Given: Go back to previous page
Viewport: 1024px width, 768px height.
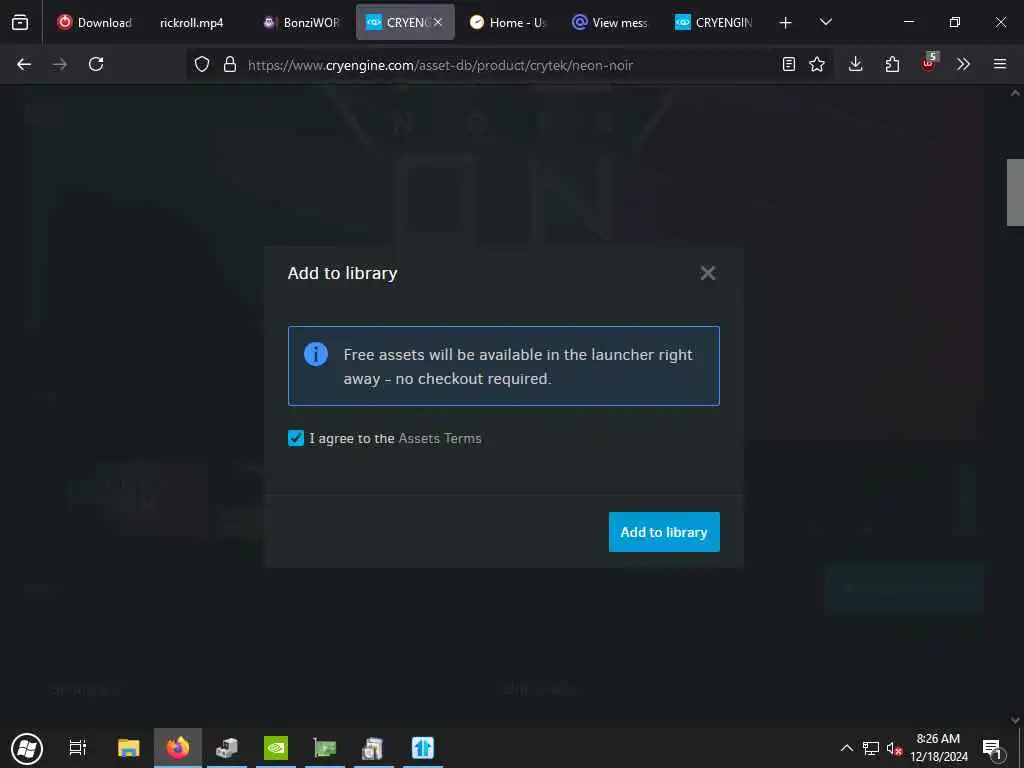Looking at the screenshot, I should (x=24, y=64).
